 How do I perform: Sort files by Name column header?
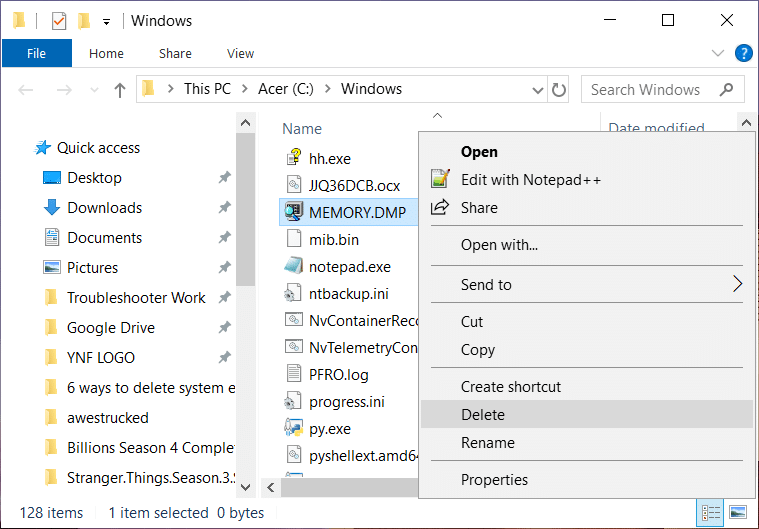(x=302, y=128)
